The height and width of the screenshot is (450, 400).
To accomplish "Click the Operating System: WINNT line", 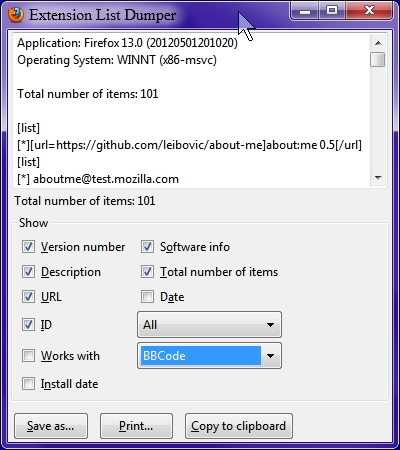I will (117, 60).
